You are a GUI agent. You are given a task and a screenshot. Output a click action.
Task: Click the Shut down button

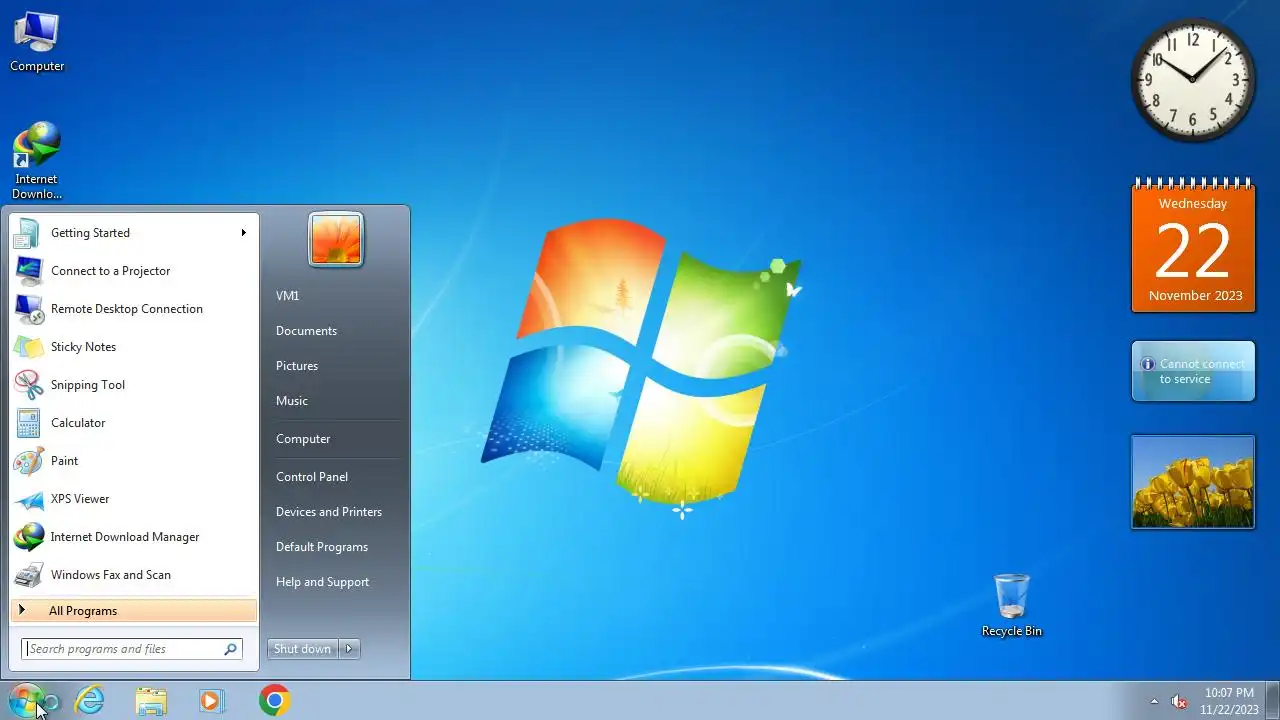(303, 649)
